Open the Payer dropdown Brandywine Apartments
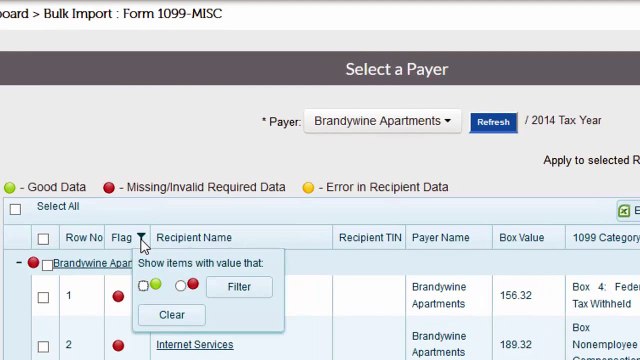Screen dimensions: 640x360 click(382, 121)
